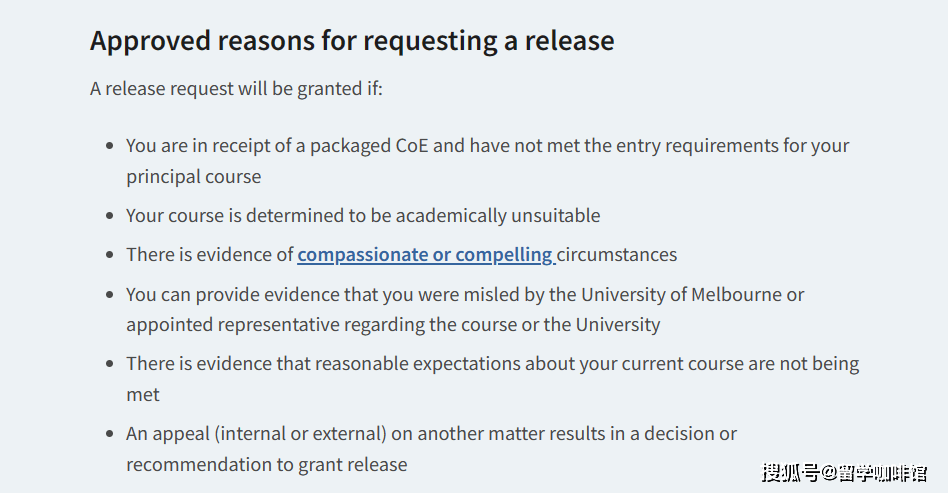Click the bullet dot before "Your course is determined"
Image resolution: width=948 pixels, height=493 pixels.
click(109, 216)
